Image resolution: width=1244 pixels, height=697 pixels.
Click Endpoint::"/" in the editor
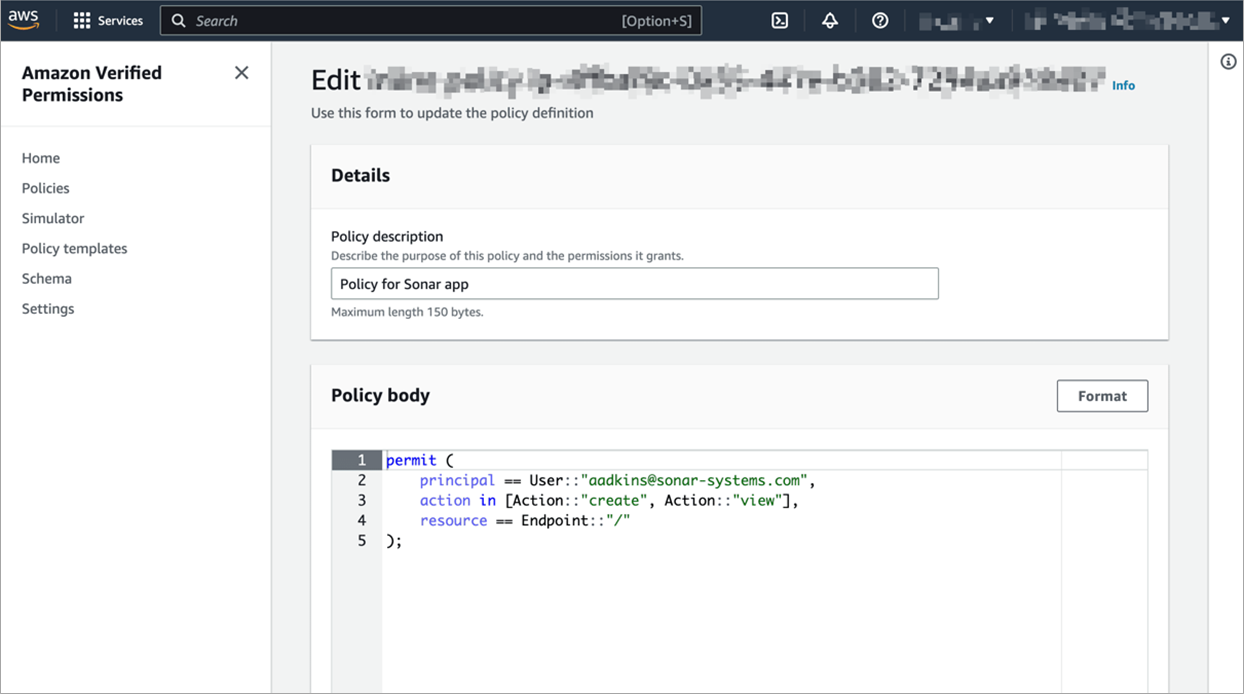pos(576,521)
